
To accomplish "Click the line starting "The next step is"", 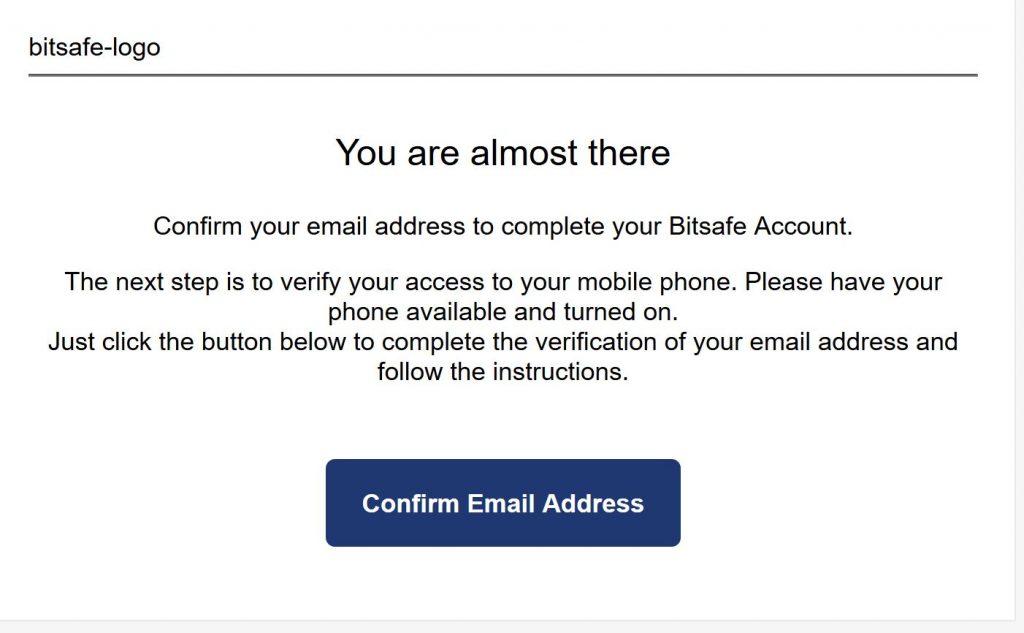I will pos(503,281).
